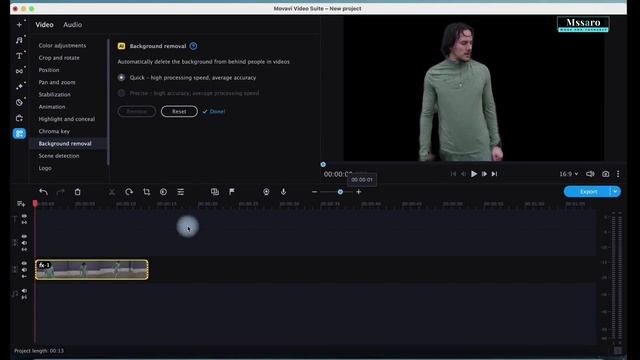Click the add track icon
This screenshot has width=640, height=360.
(x=21, y=204)
